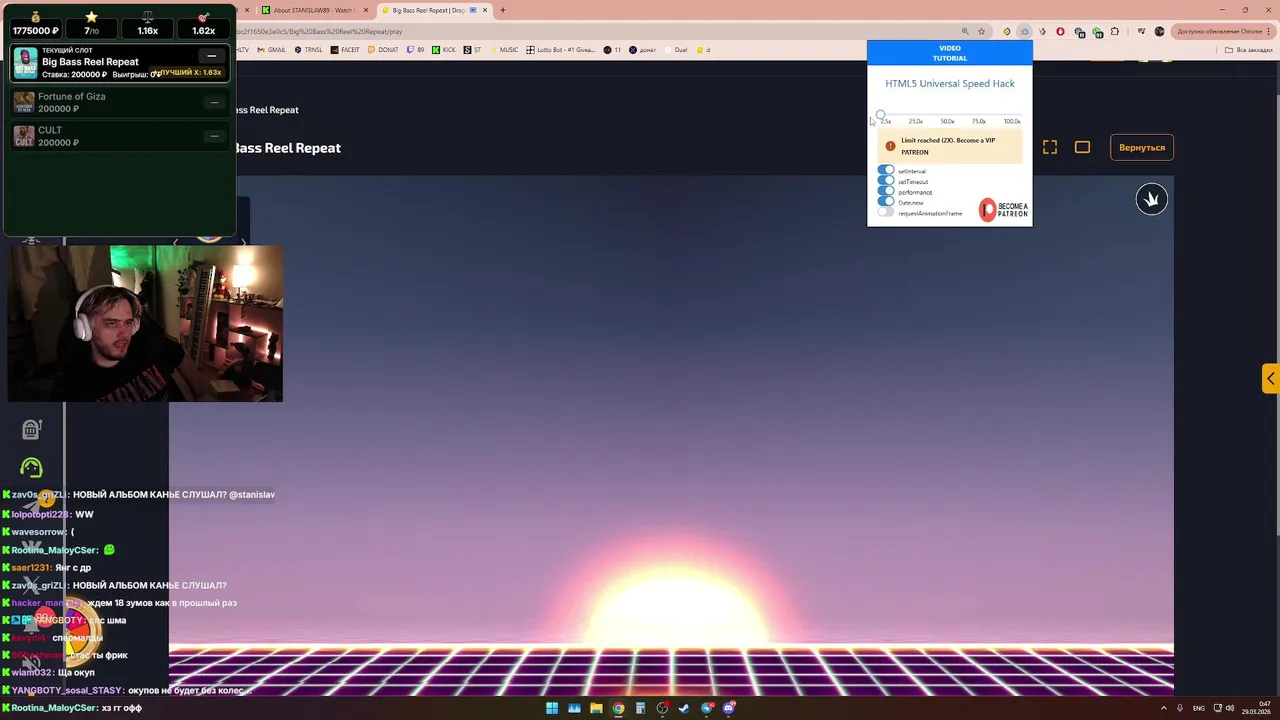
Task: Switch to theater view rectangle icon
Action: (x=1082, y=147)
